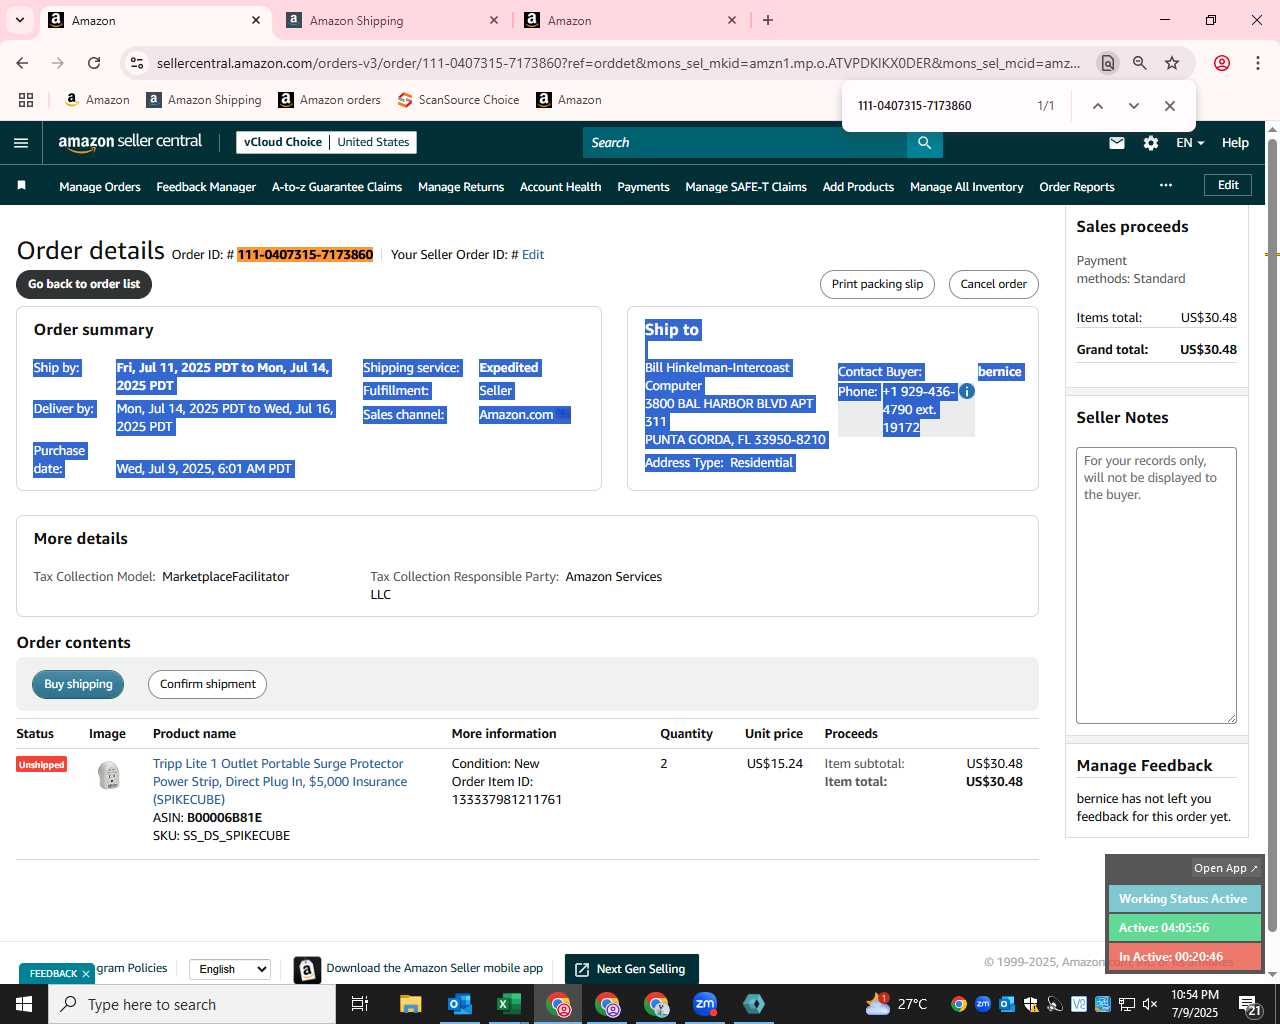Open the Chrome profile icon
Image resolution: width=1280 pixels, height=1024 pixels.
click(1222, 63)
